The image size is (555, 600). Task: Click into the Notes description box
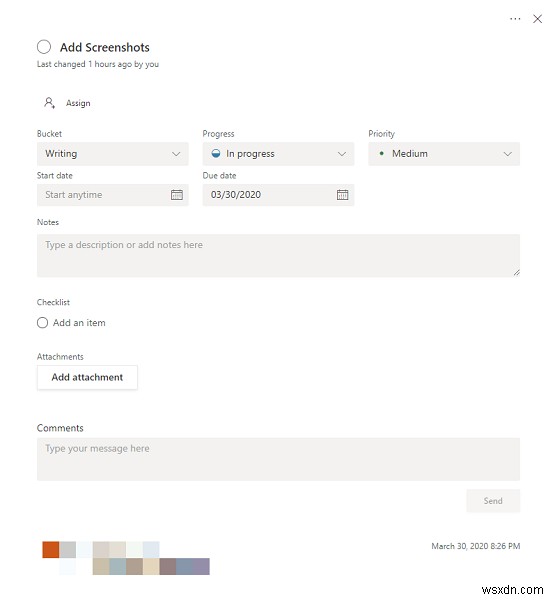tap(278, 256)
